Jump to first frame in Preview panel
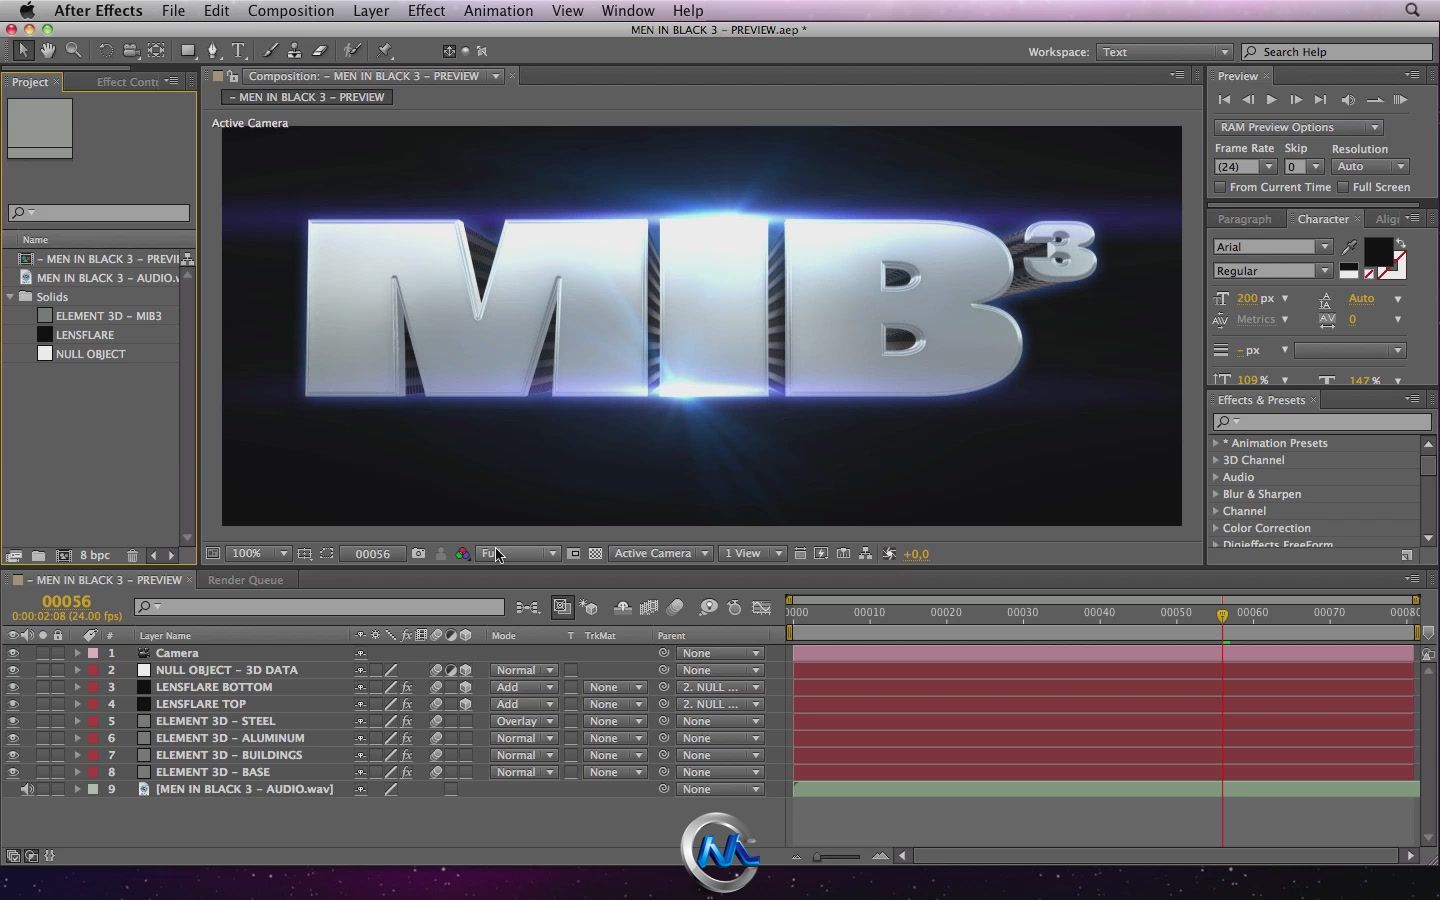Viewport: 1440px width, 900px height. [1224, 100]
